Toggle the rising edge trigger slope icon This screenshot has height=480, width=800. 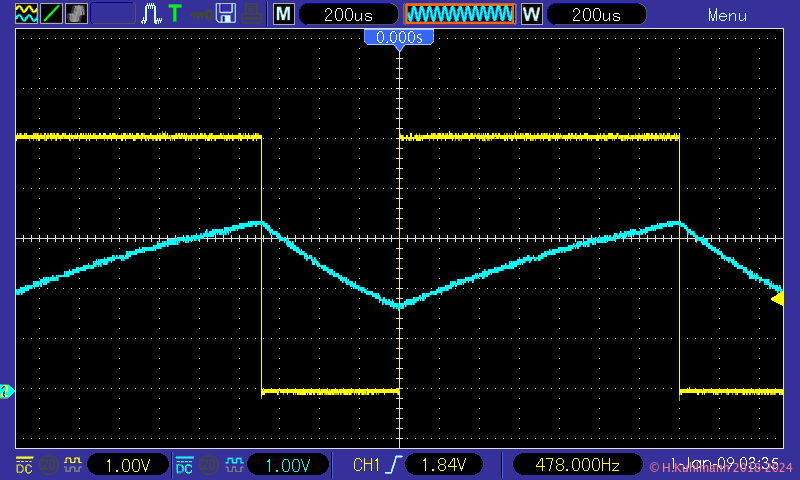point(397,465)
